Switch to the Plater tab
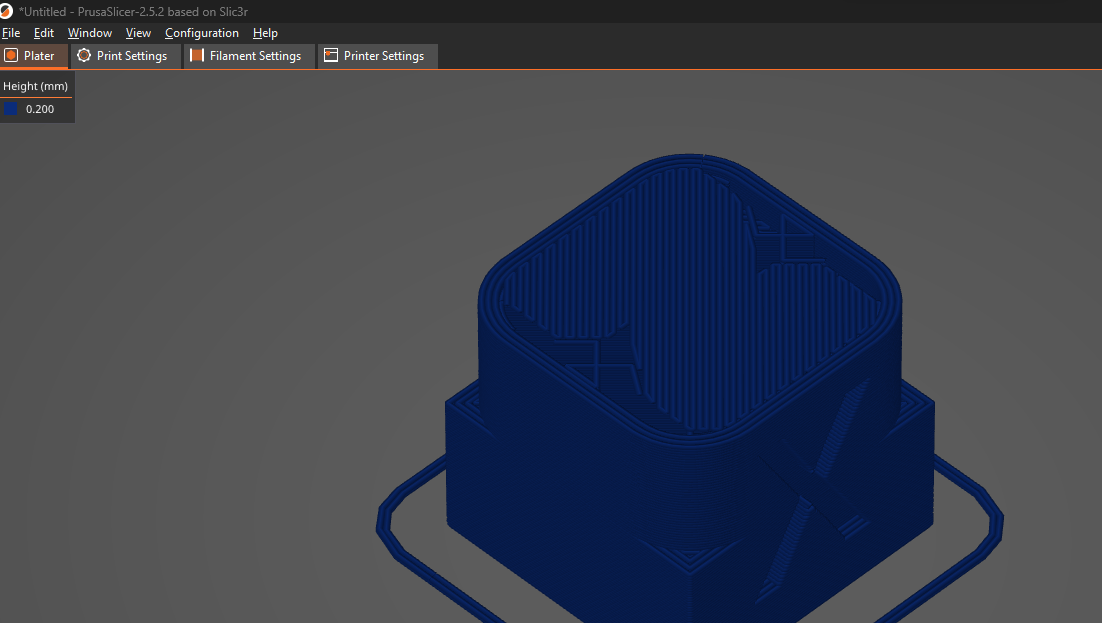Viewport: 1102px width, 623px height. pyautogui.click(x=34, y=56)
